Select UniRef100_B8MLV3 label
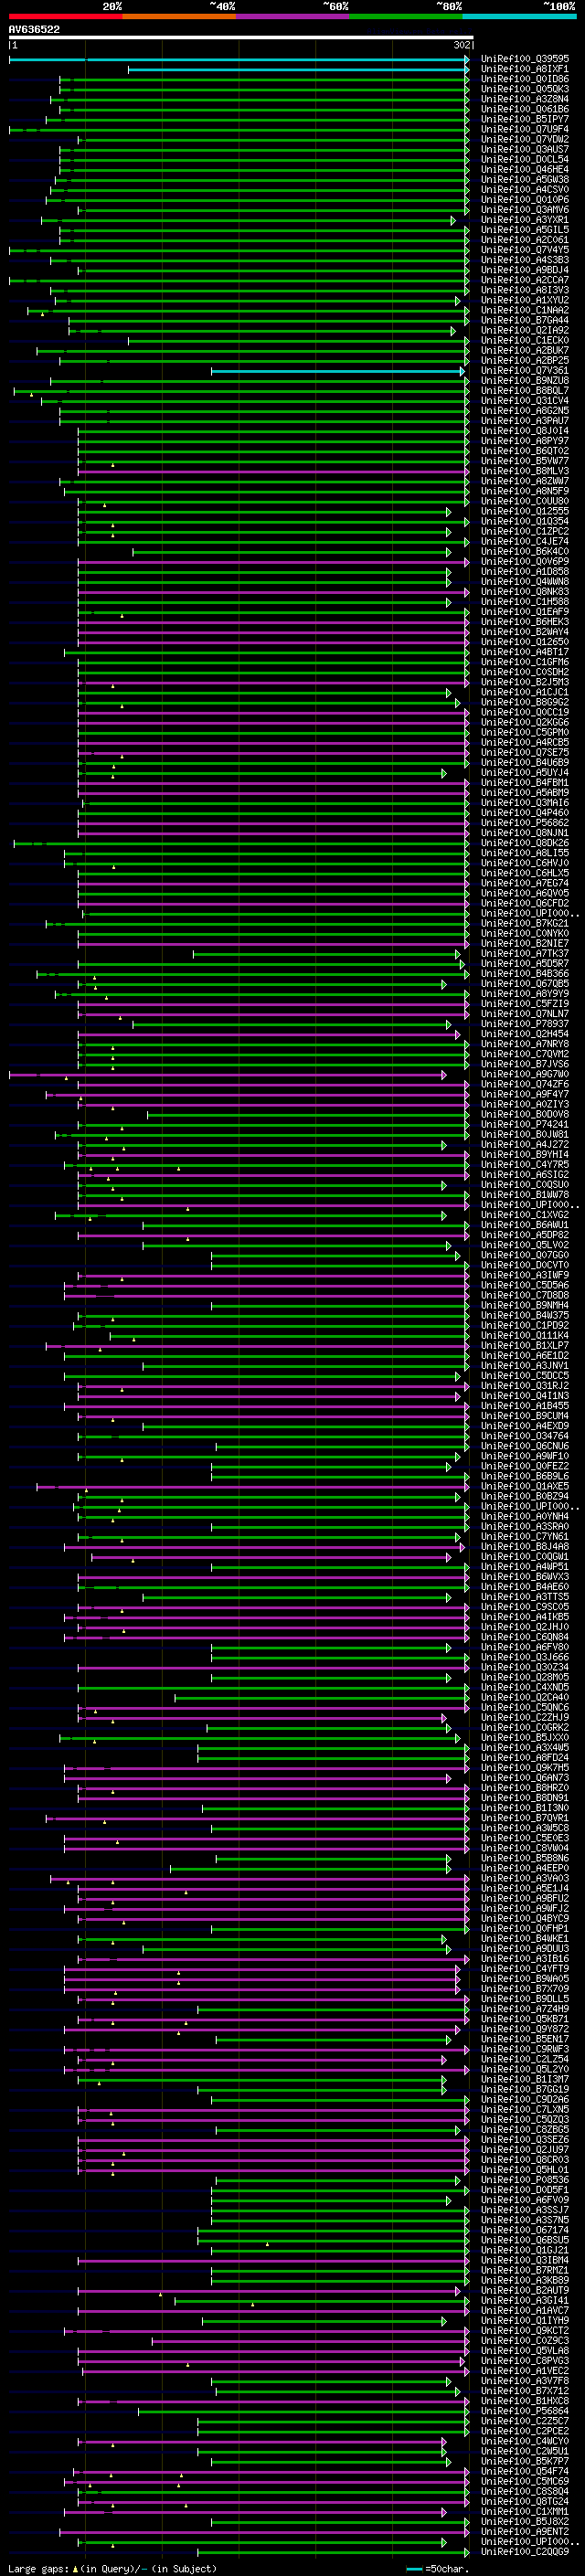This screenshot has height=2576, width=585. click(x=525, y=471)
